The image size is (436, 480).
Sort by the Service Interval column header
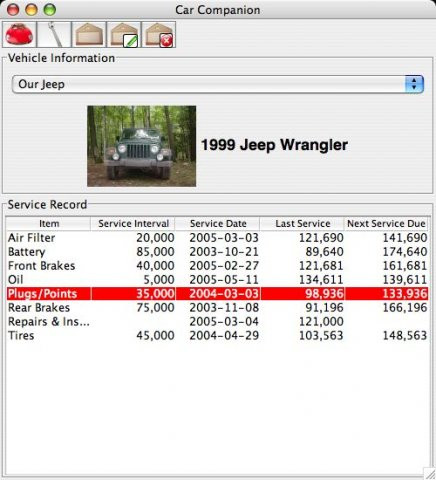pyautogui.click(x=133, y=223)
